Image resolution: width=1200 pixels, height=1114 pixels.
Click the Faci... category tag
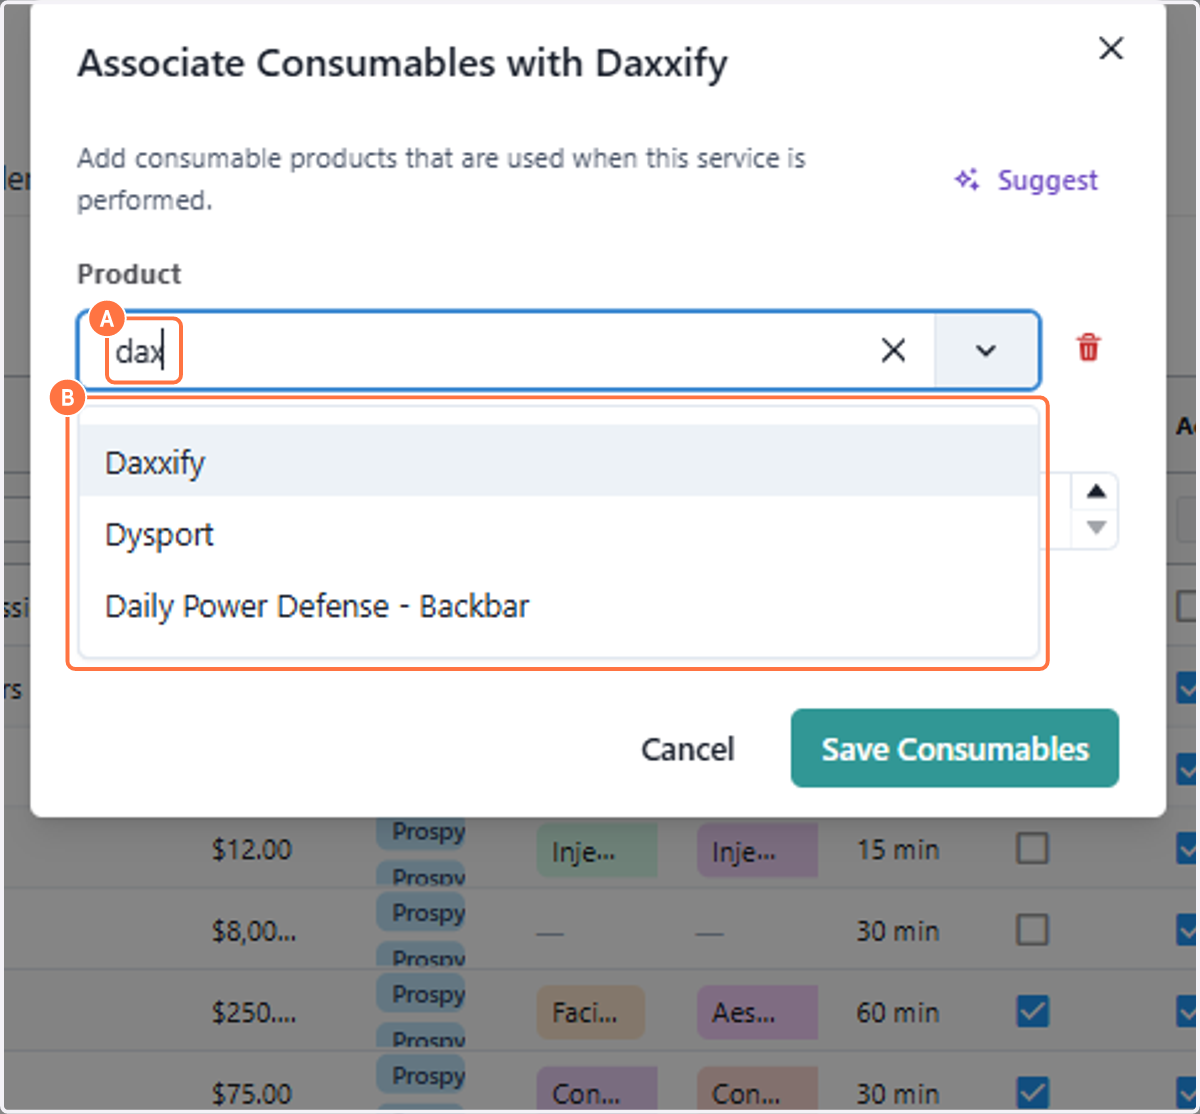(x=591, y=1013)
